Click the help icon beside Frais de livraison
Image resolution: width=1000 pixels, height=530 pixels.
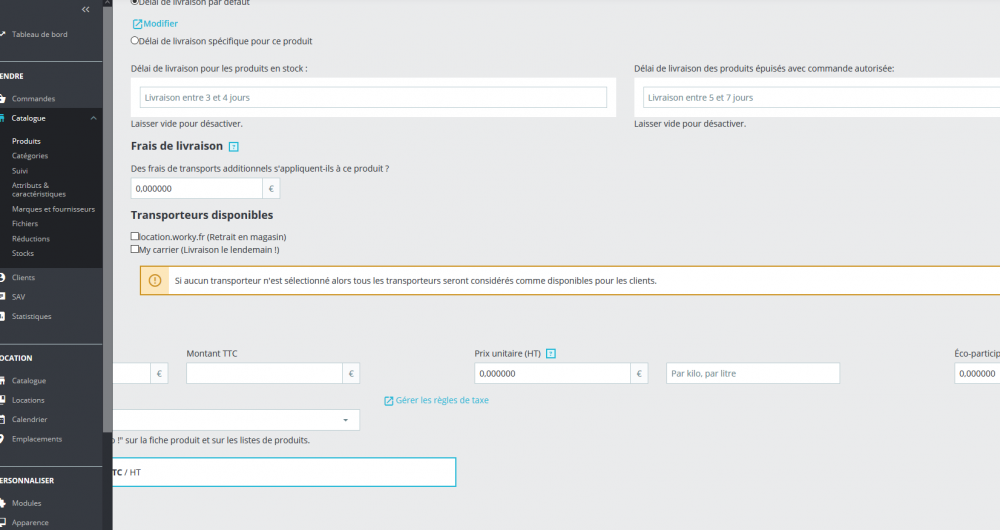tap(233, 147)
